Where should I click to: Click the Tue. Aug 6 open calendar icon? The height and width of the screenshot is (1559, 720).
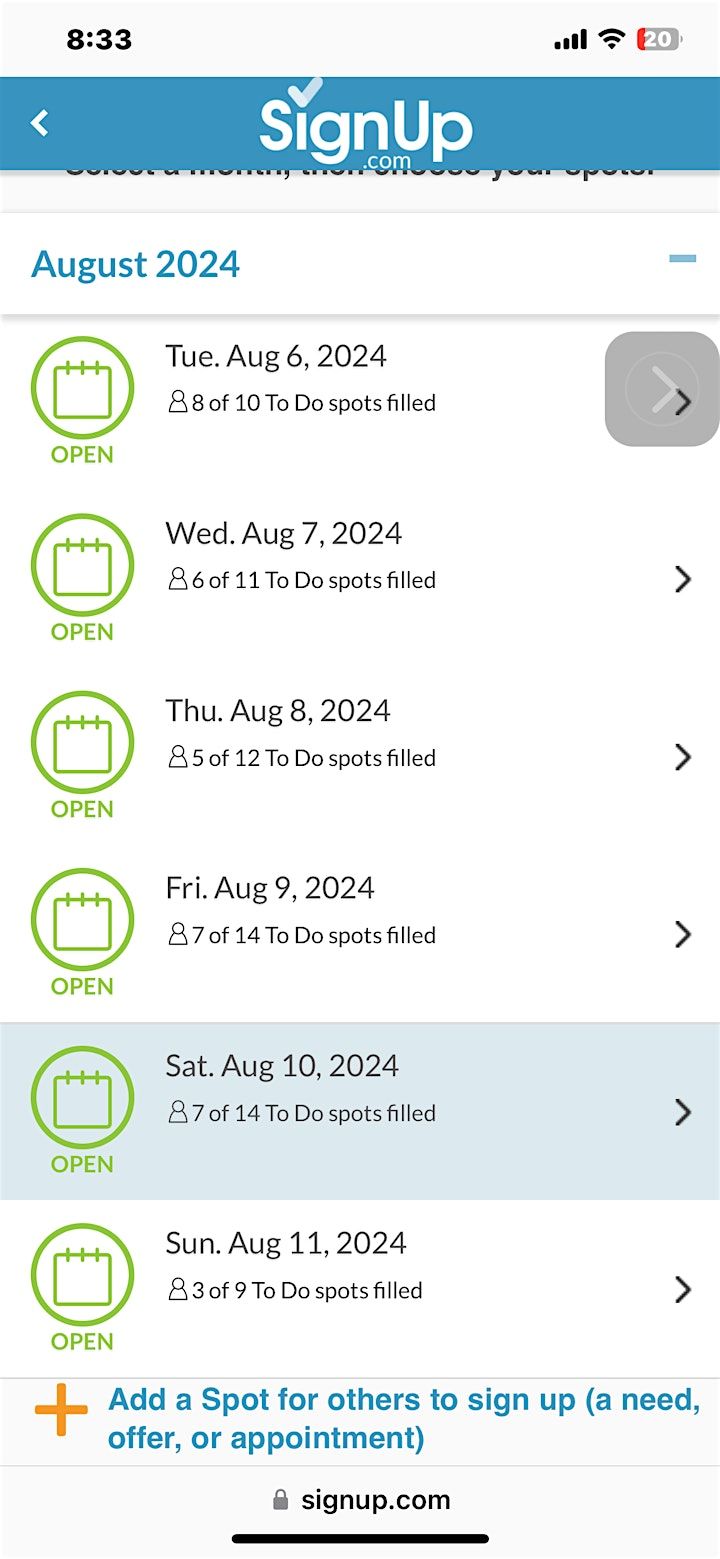pyautogui.click(x=82, y=390)
